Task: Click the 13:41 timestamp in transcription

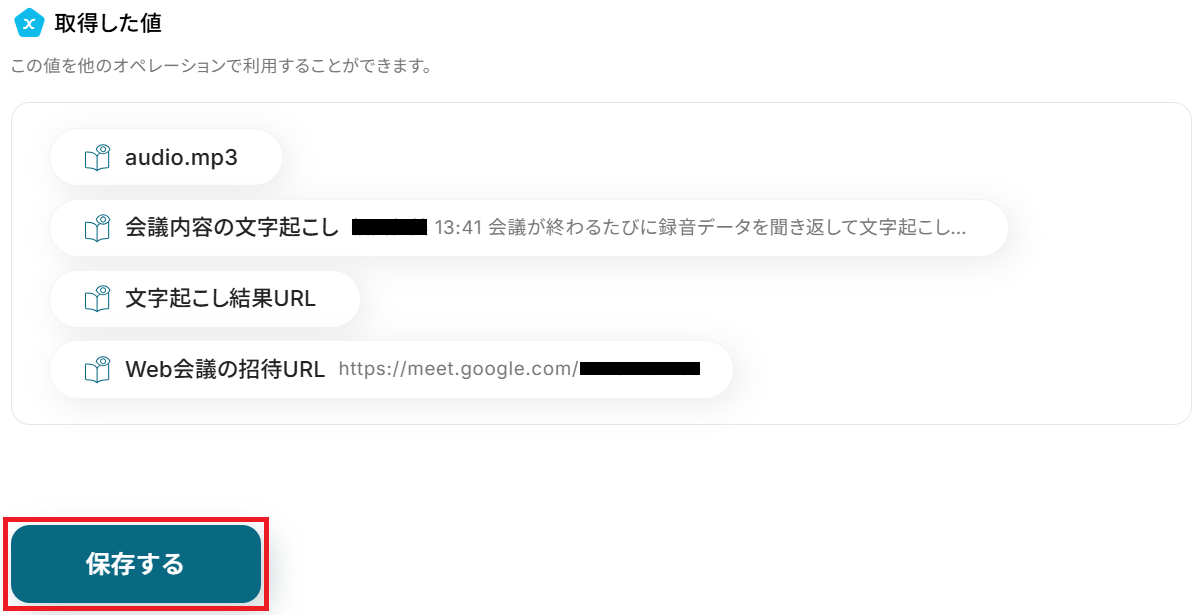Action: [458, 228]
